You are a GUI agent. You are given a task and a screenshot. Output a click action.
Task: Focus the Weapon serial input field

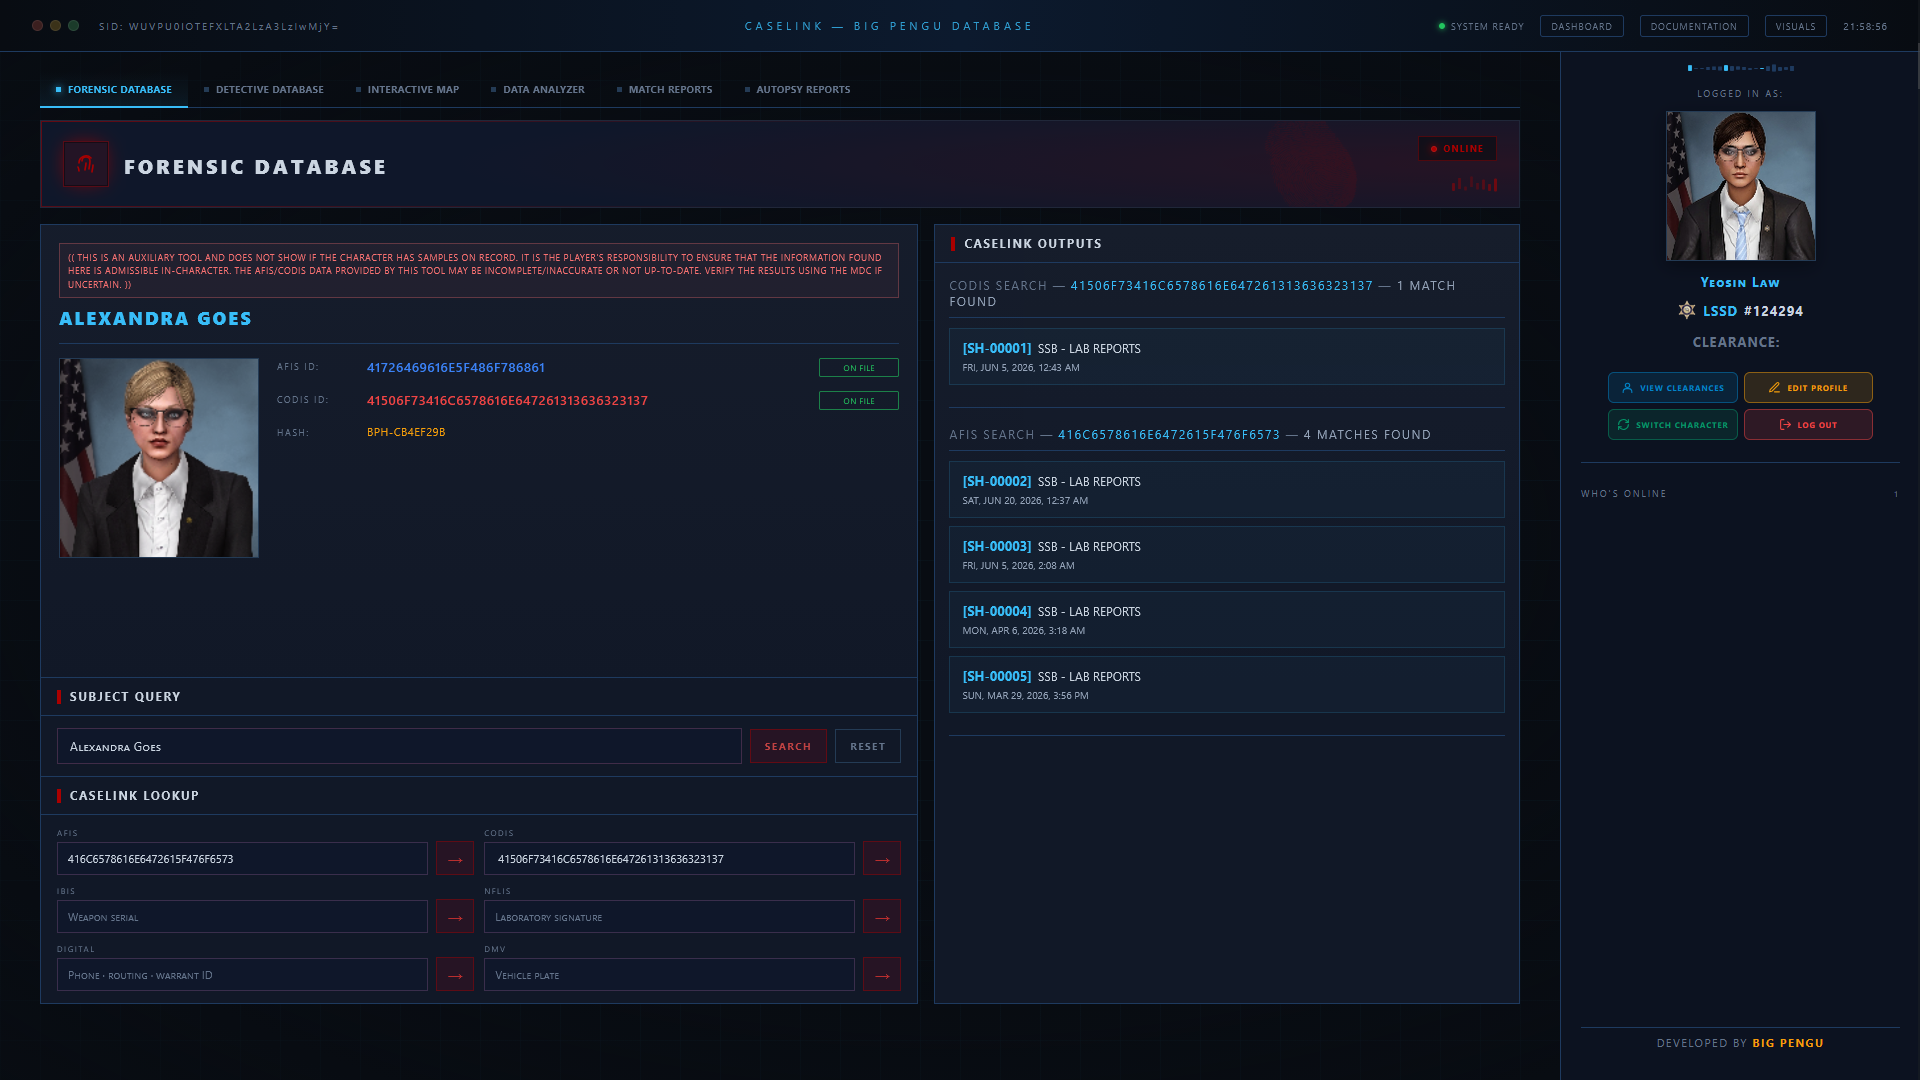[x=242, y=917]
